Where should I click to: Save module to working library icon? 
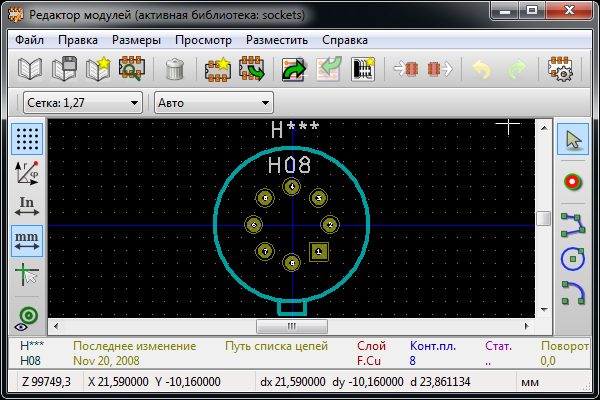click(64, 69)
